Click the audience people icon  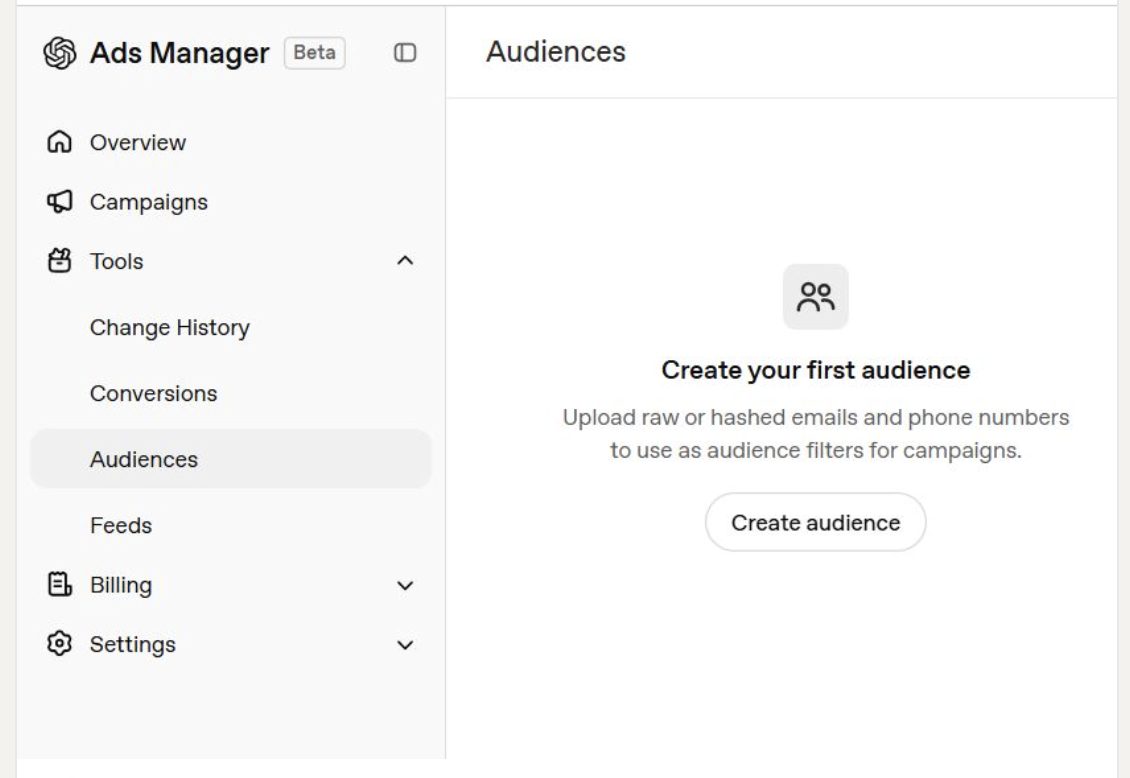[x=815, y=297]
